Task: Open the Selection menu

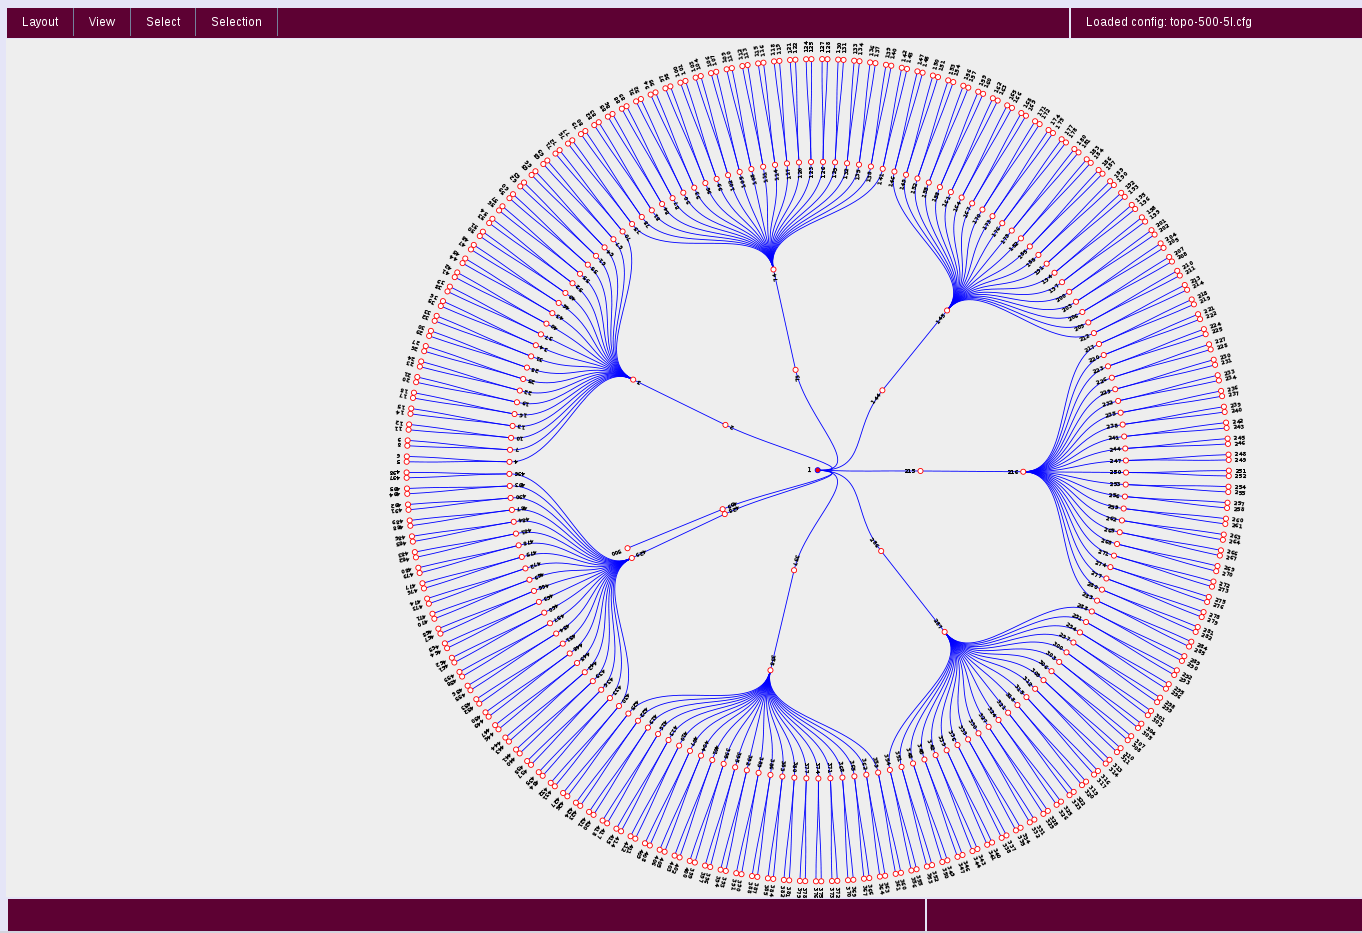Action: [x=236, y=22]
